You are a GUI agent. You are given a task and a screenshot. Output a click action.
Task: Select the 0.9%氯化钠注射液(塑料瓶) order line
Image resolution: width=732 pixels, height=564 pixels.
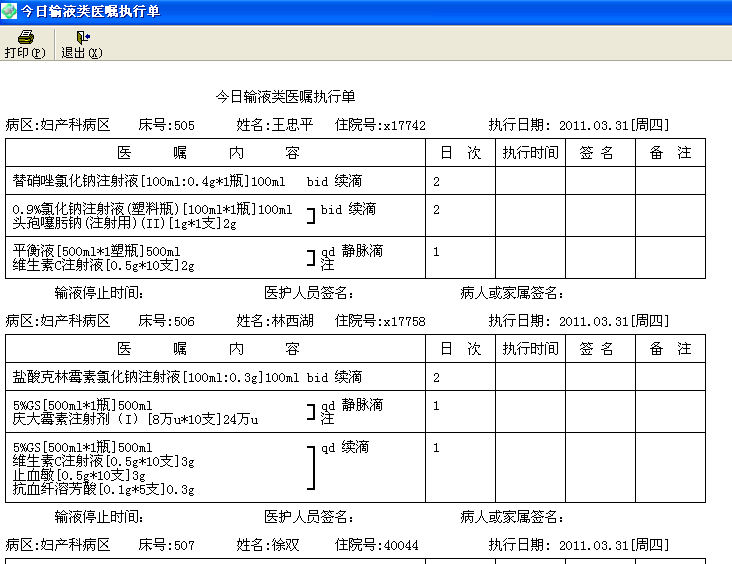[152, 209]
